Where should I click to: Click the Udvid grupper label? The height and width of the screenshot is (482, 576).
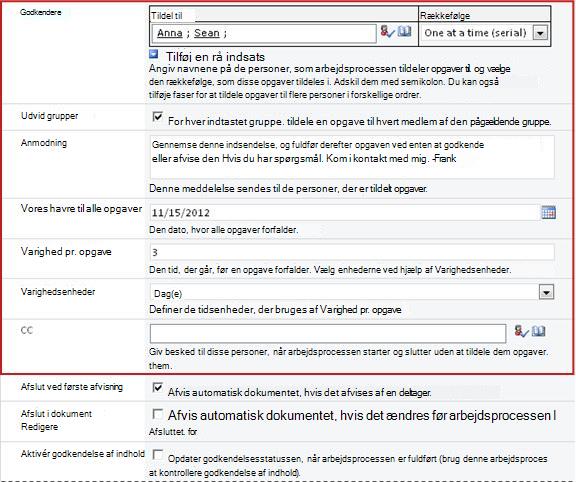[x=50, y=116]
